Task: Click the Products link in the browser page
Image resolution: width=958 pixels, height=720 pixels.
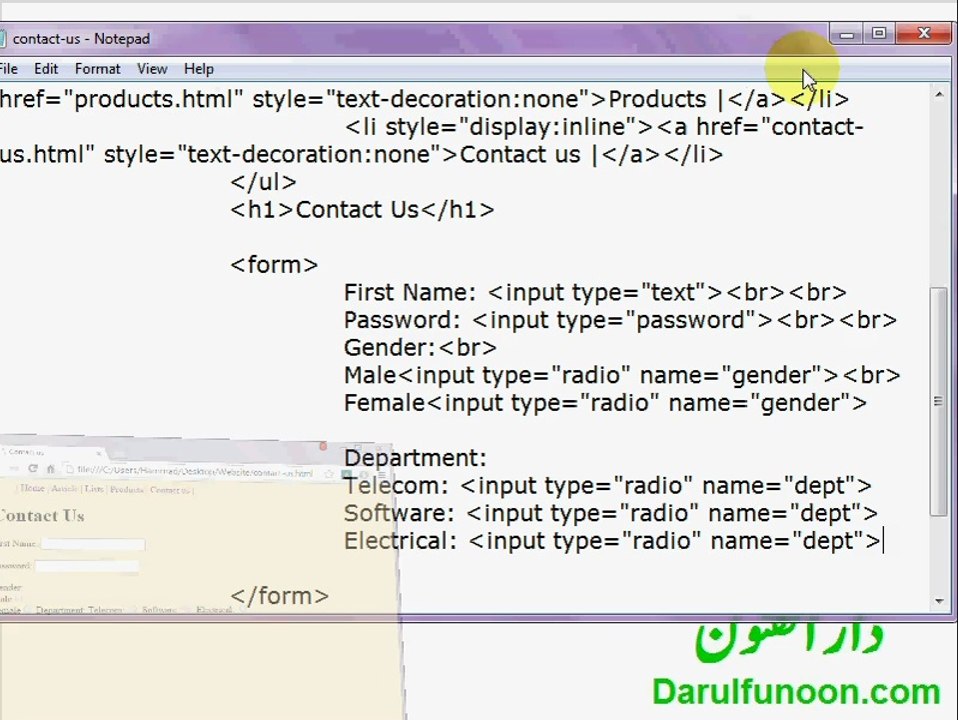Action: (126, 490)
